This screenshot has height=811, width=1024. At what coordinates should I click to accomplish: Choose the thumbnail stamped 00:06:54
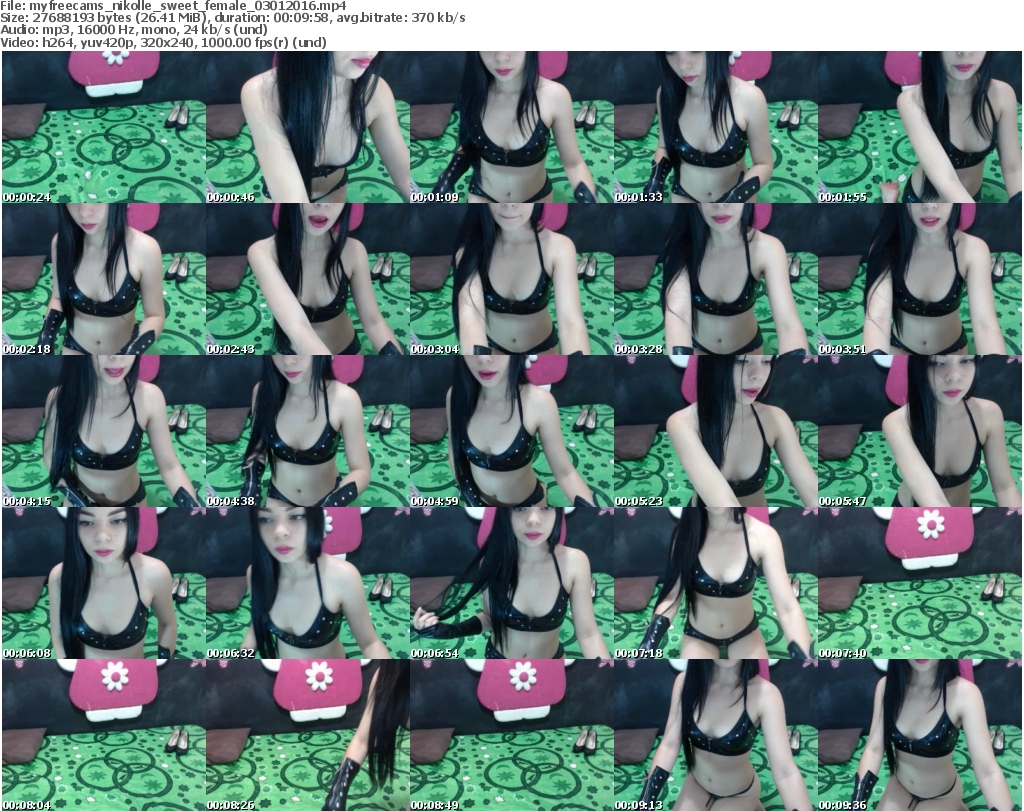512,583
